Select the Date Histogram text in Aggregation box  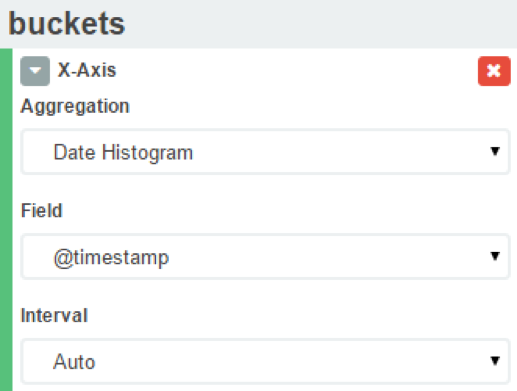click(x=123, y=153)
